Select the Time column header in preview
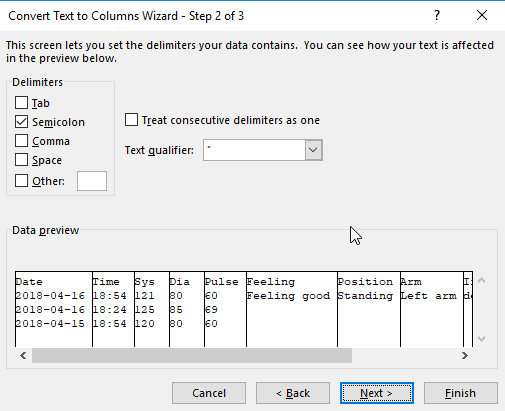The image size is (505, 411). tap(106, 282)
